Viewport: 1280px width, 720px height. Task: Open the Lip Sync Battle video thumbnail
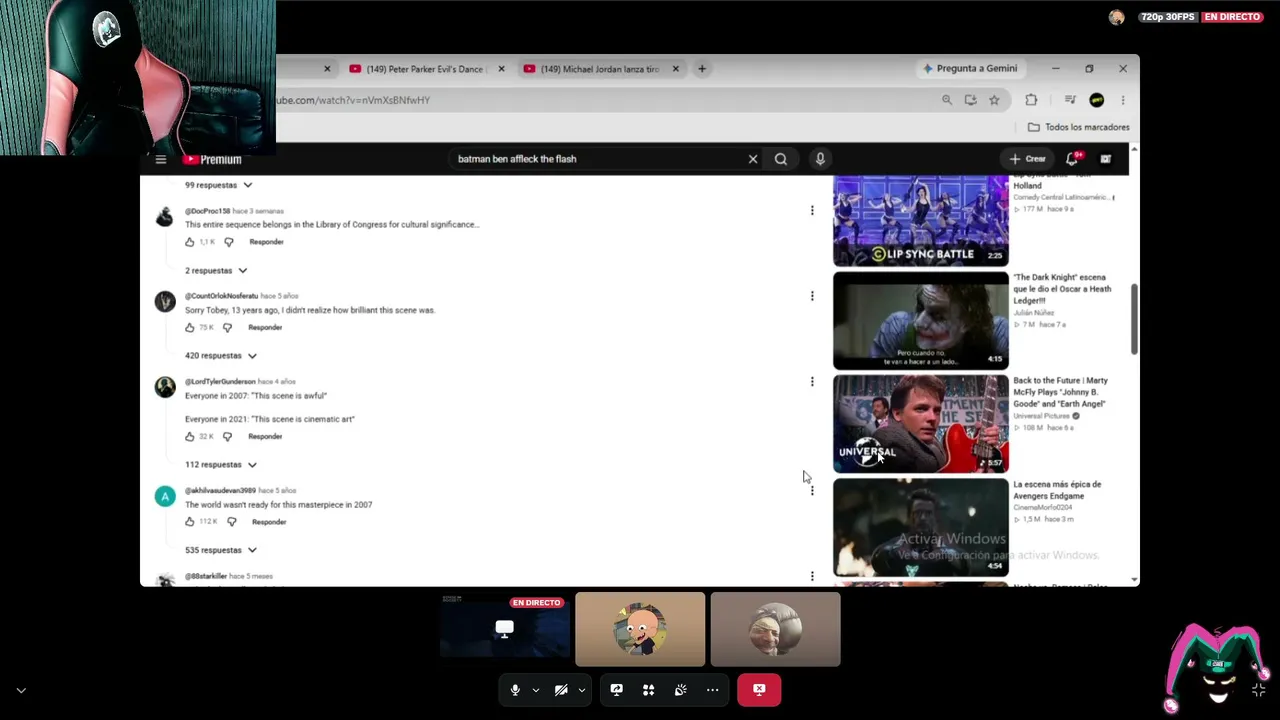[921, 221]
